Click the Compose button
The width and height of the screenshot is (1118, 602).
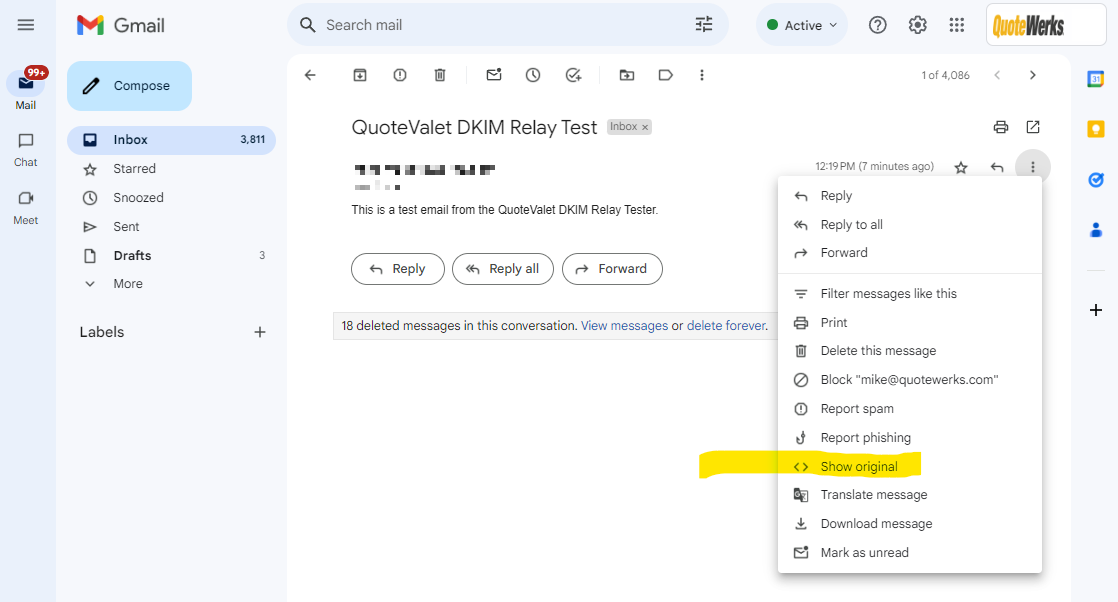point(129,86)
